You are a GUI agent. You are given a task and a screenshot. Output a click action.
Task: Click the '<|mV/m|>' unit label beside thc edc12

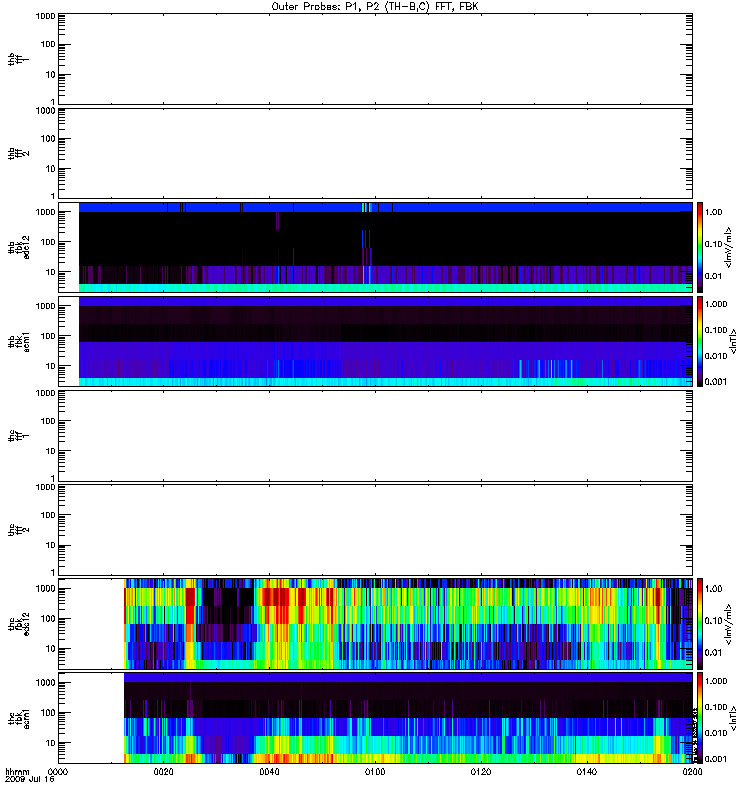[x=729, y=624]
